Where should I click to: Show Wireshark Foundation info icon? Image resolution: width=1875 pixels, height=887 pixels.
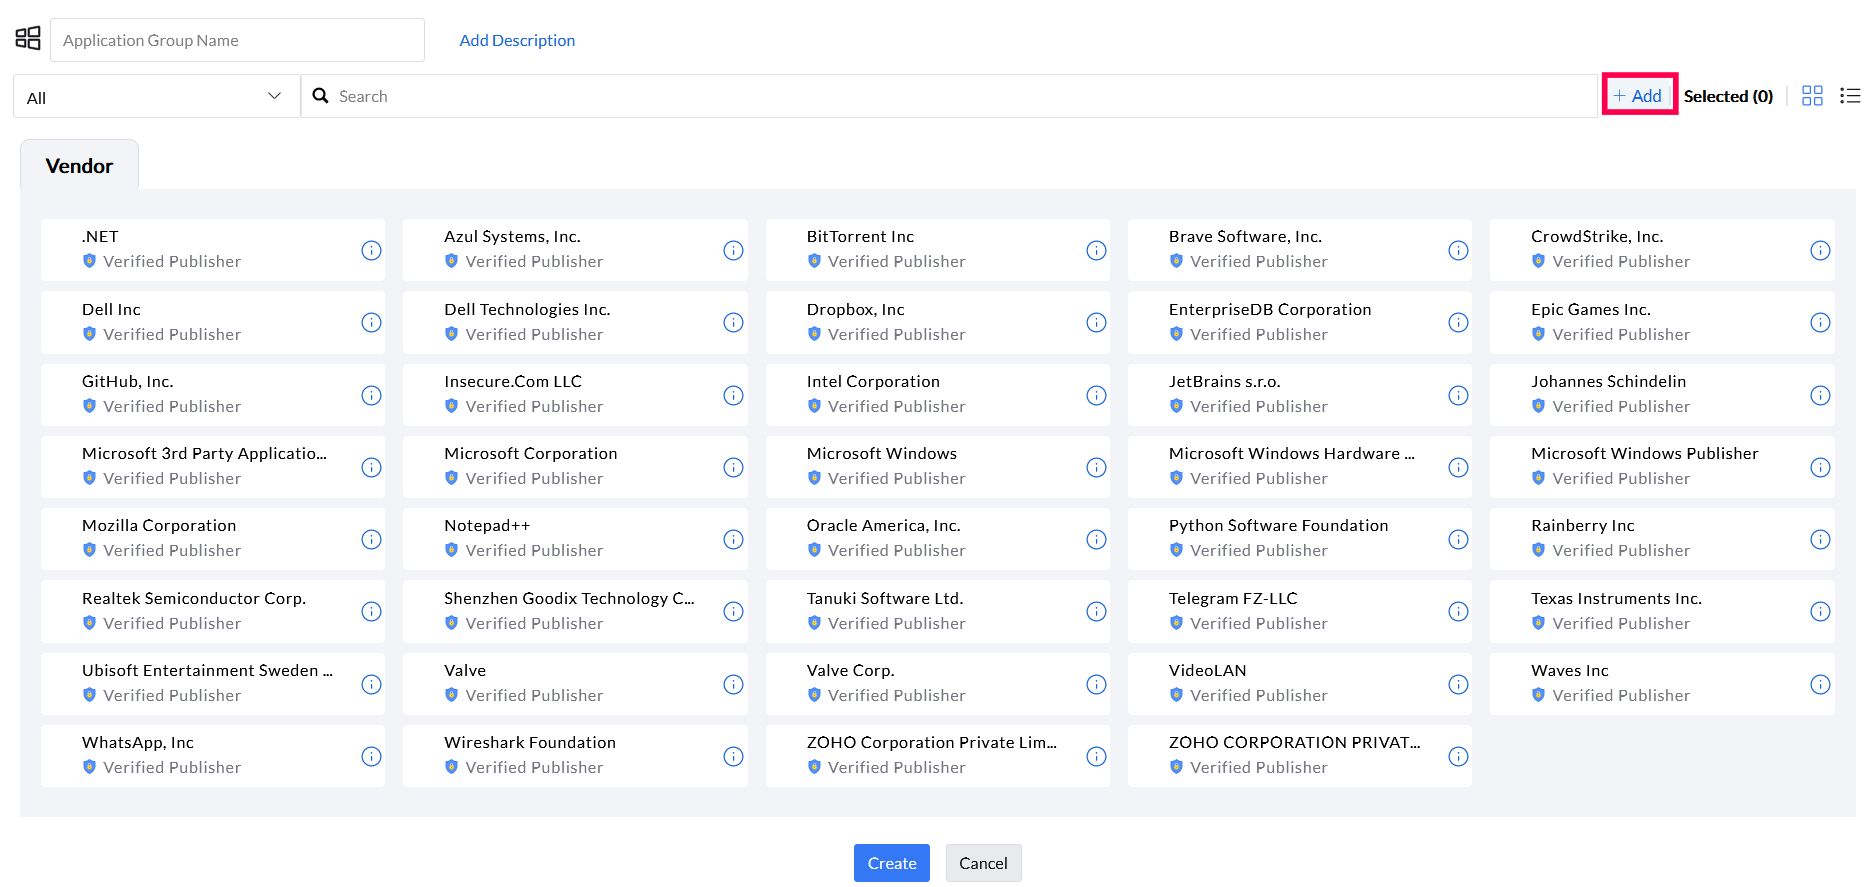pos(733,756)
